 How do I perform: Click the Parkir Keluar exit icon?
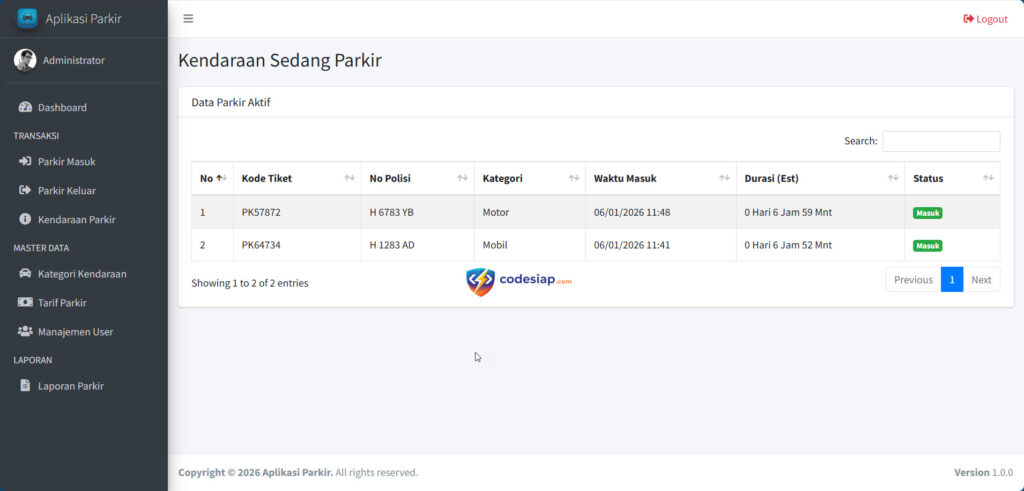(x=25, y=190)
